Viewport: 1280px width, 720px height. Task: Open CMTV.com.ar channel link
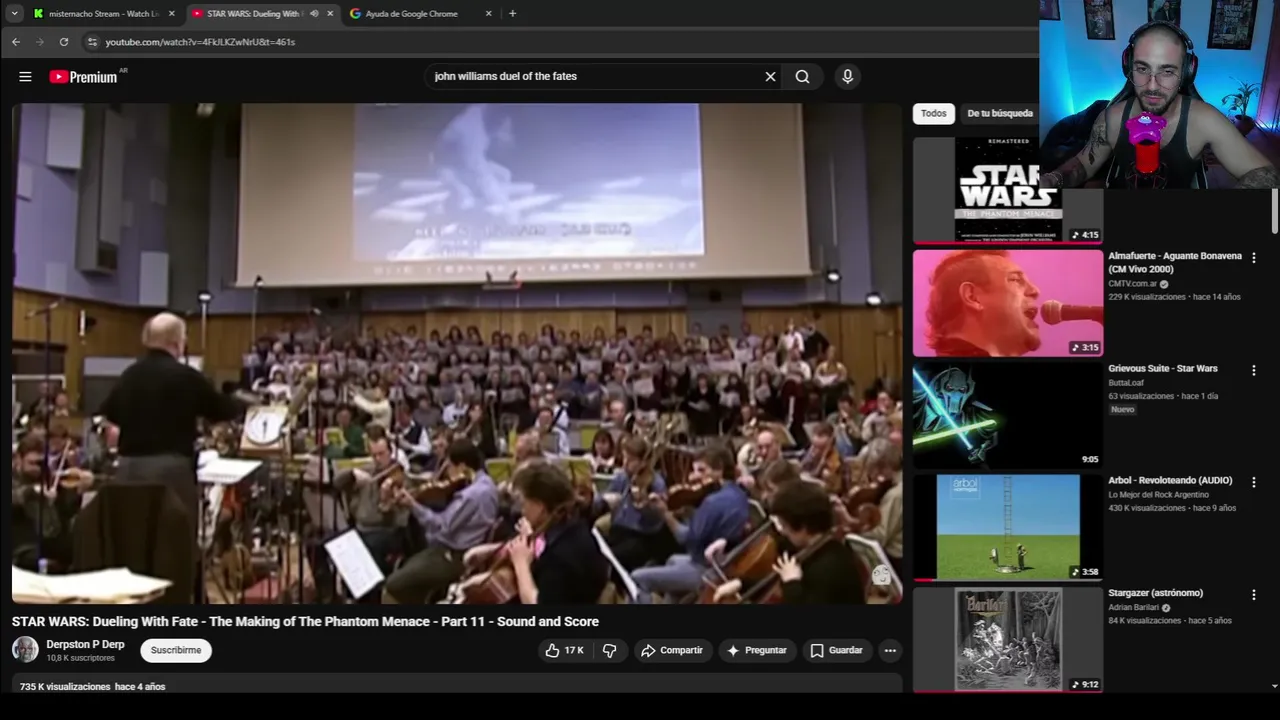click(1132, 284)
